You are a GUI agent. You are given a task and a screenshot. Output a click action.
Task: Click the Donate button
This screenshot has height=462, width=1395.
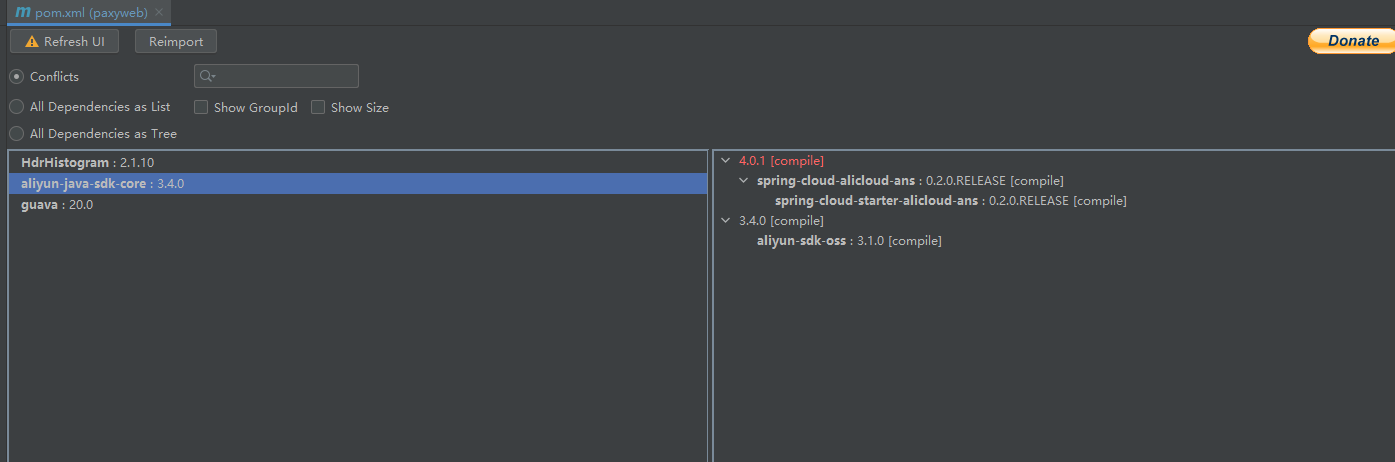click(x=1351, y=41)
